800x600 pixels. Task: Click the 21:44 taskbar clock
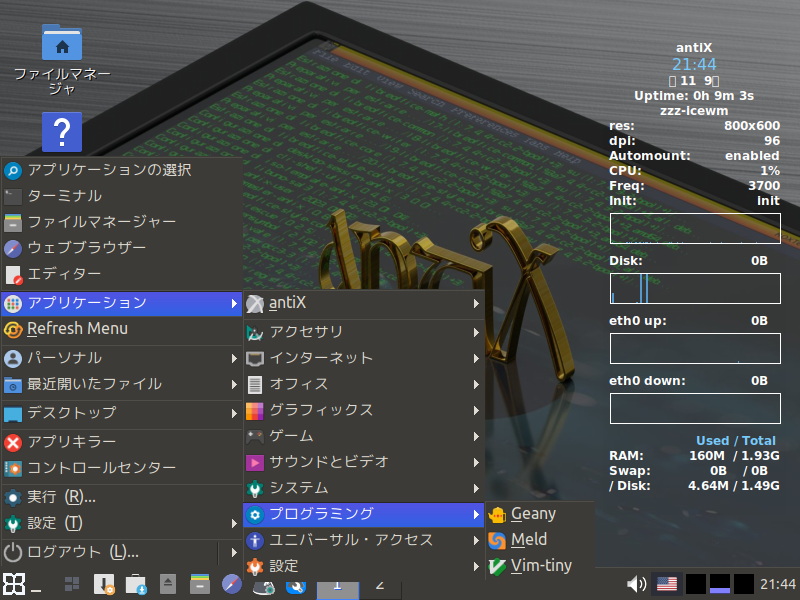click(778, 584)
